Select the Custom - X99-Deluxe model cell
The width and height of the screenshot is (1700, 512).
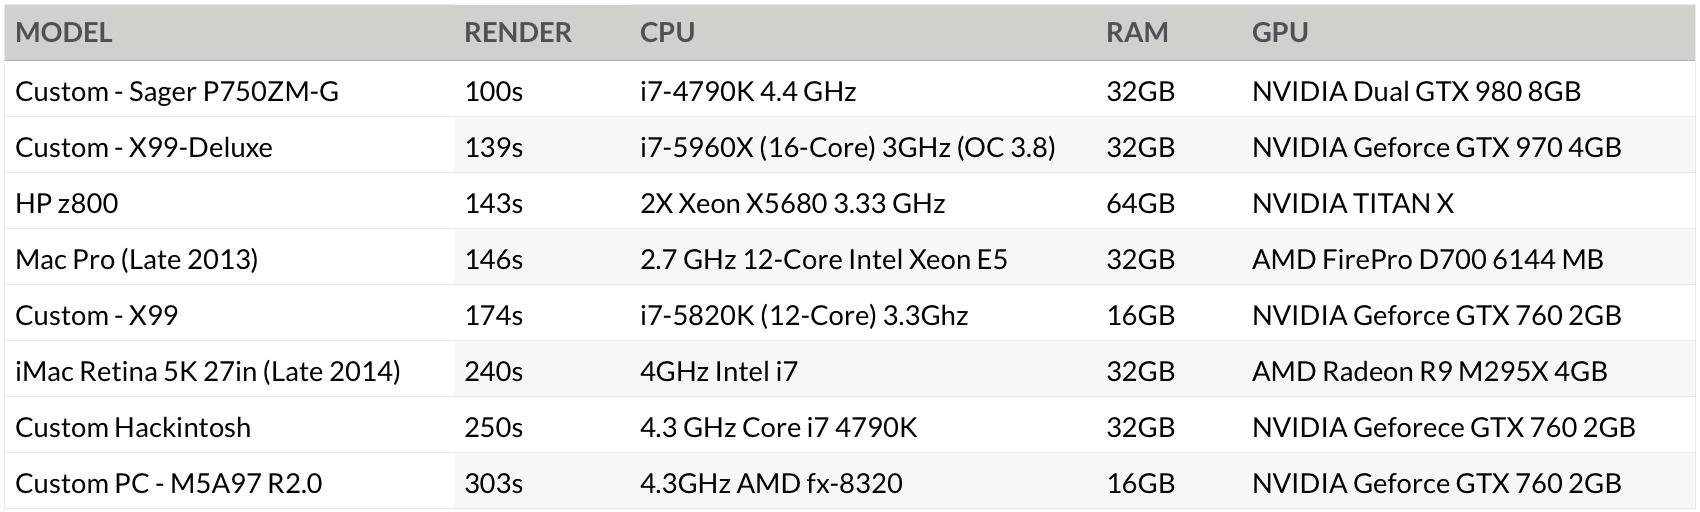pos(144,148)
